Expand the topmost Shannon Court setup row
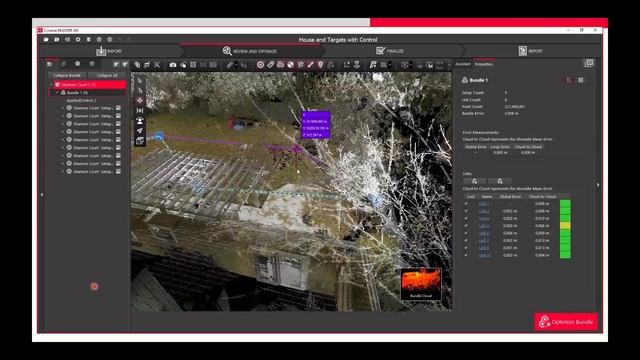The width and height of the screenshot is (640, 360). (x=63, y=108)
